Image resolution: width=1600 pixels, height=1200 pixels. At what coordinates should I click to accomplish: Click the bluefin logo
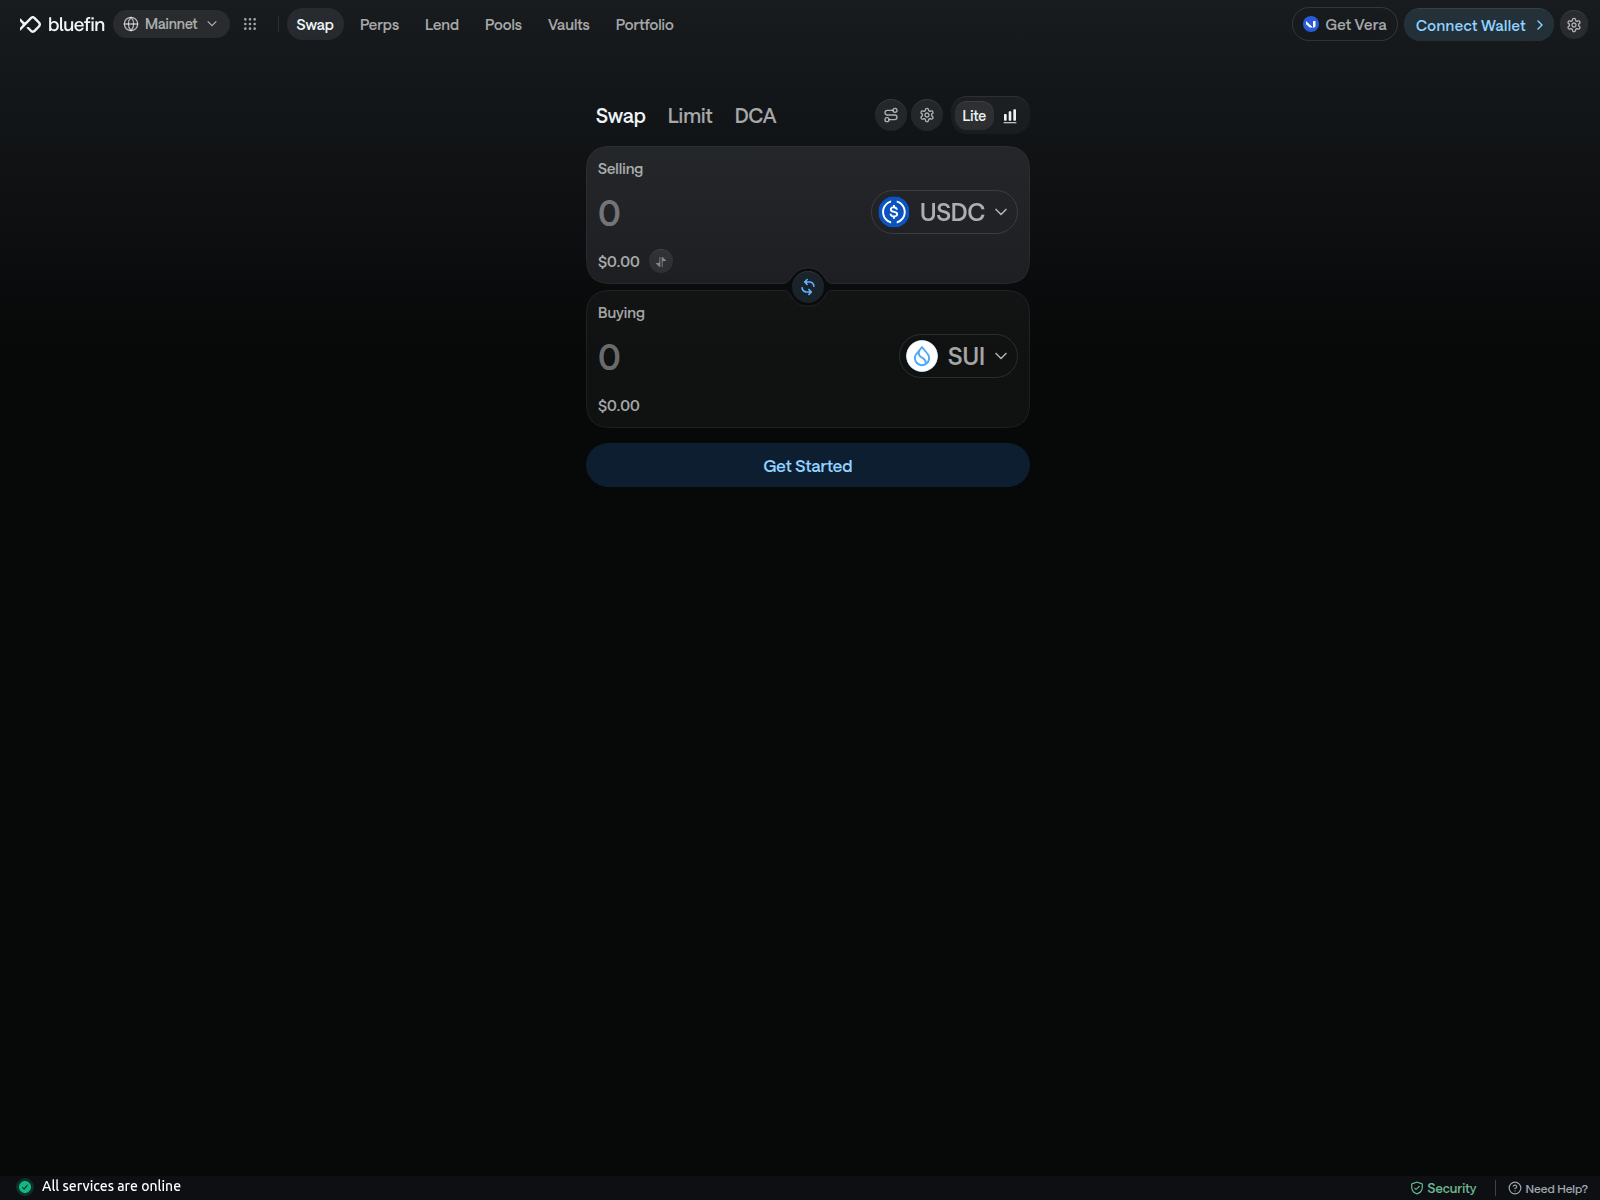click(62, 24)
